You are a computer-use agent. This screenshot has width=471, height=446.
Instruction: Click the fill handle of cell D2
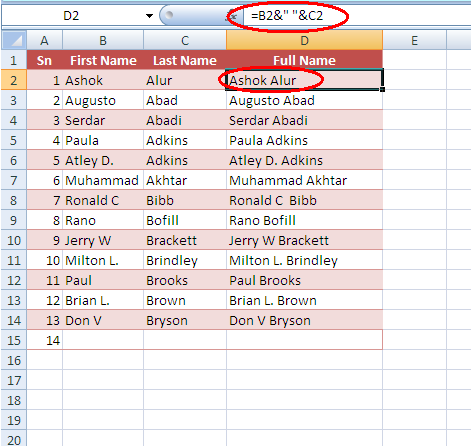point(382,89)
